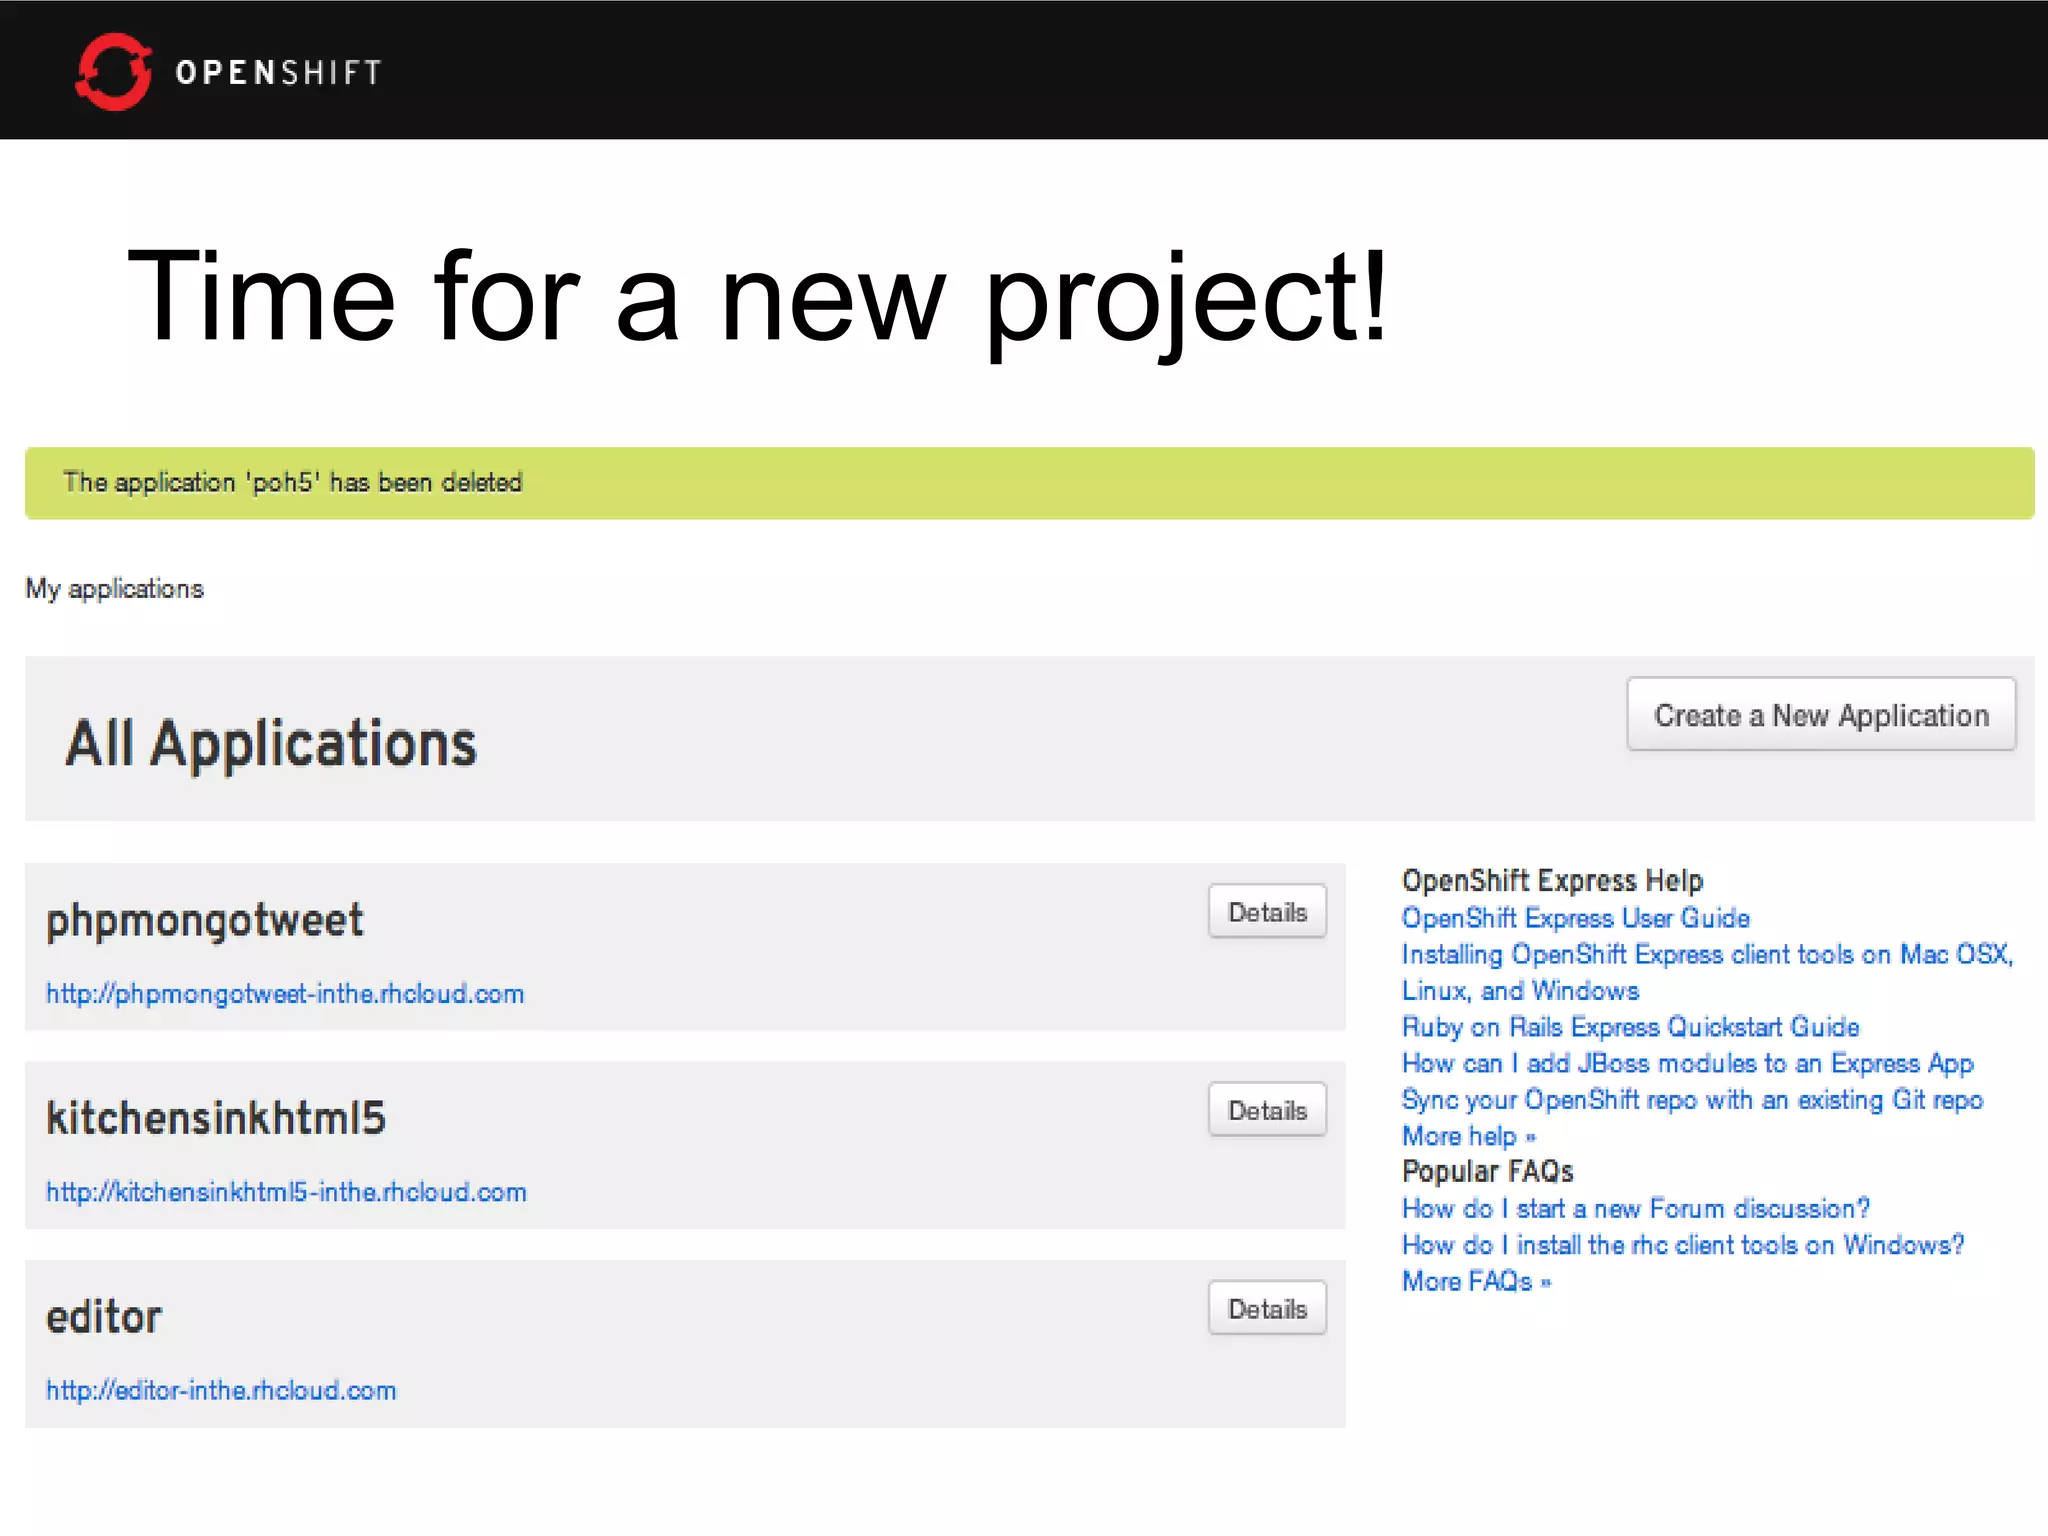Click the phpmongotweet application name
2048x1536 pixels.
[205, 921]
